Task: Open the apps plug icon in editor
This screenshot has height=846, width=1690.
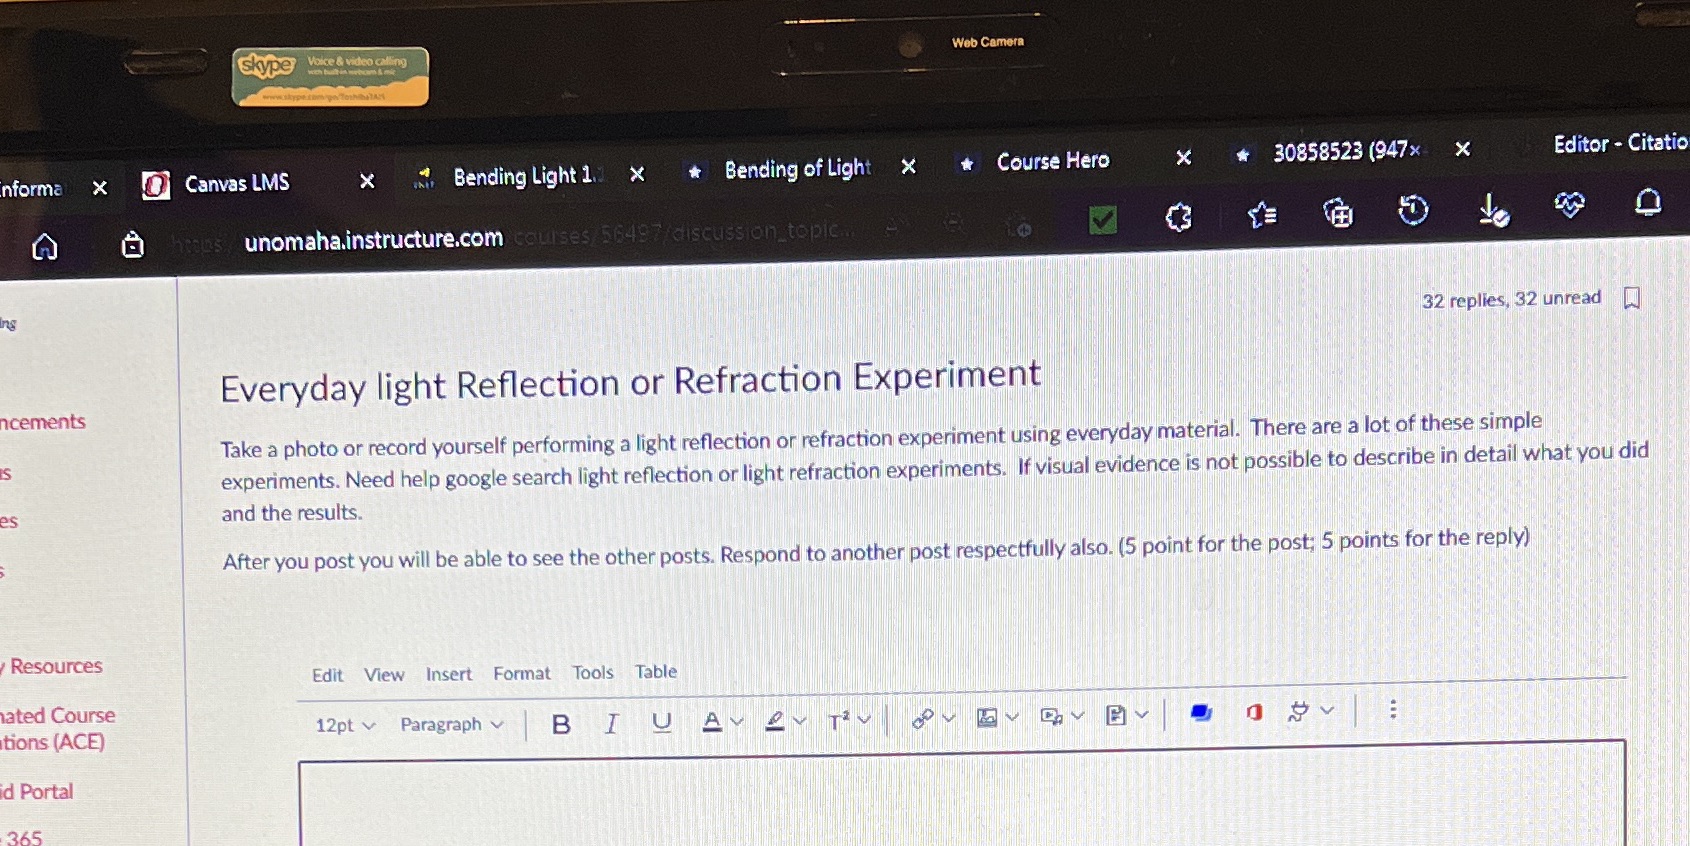Action: pos(1298,711)
